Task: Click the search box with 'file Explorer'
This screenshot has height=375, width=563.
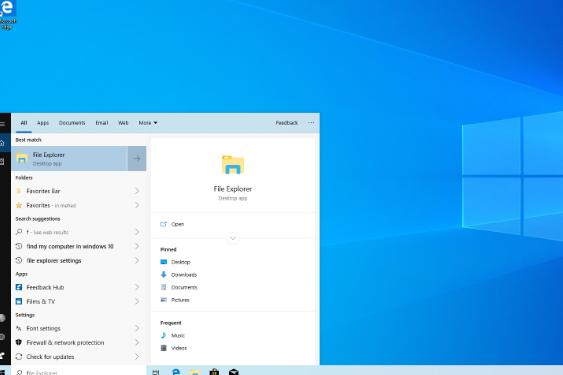Action: (x=79, y=372)
